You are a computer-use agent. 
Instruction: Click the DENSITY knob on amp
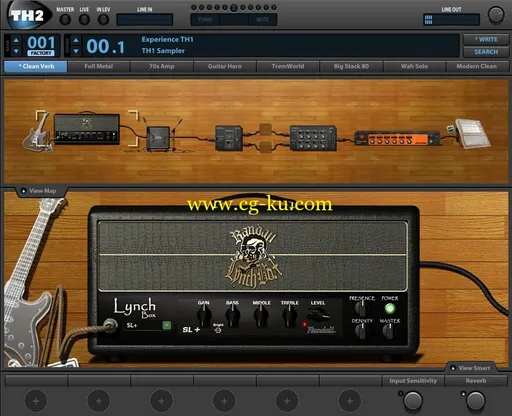361,331
